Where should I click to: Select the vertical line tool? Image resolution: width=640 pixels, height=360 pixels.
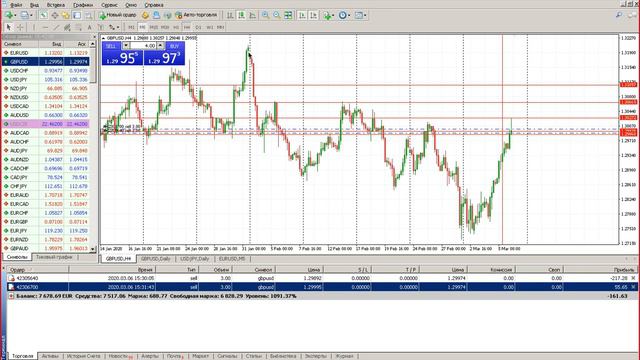34,27
